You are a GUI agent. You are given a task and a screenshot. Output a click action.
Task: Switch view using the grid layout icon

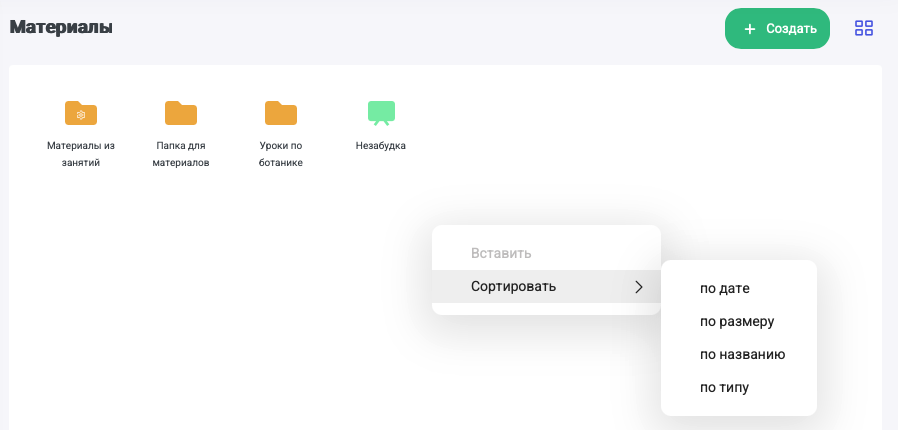pyautogui.click(x=864, y=28)
